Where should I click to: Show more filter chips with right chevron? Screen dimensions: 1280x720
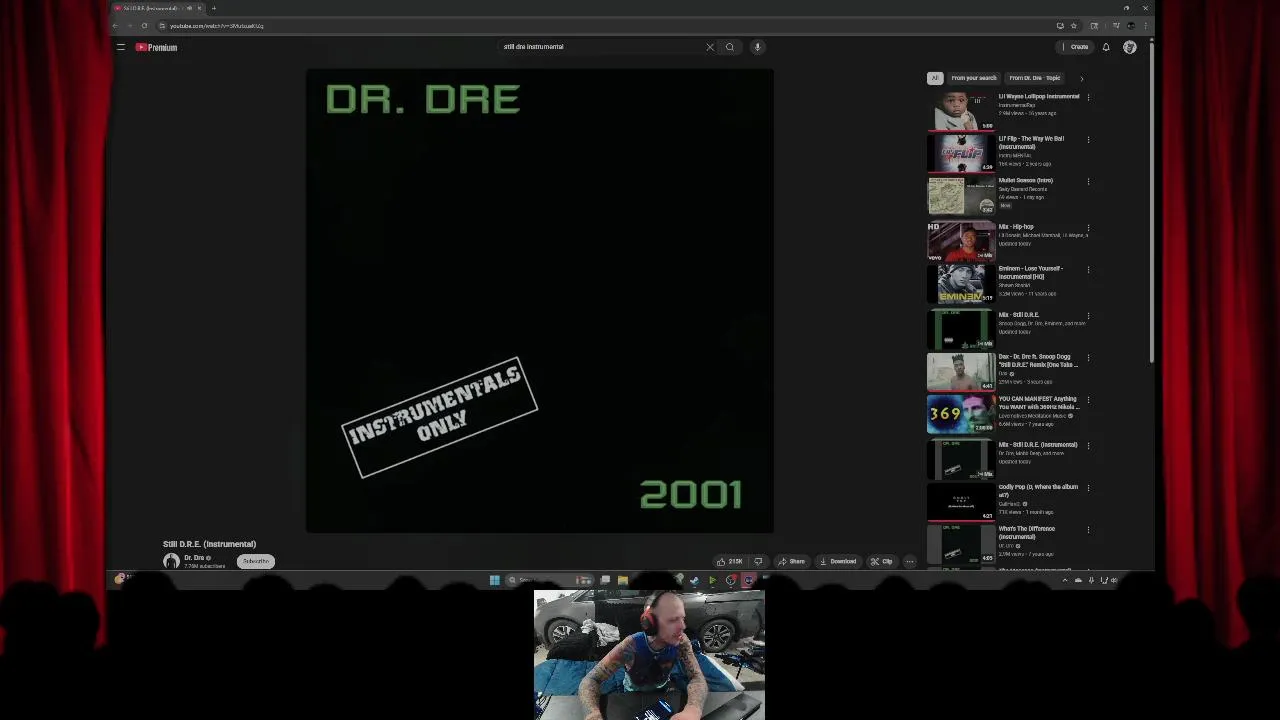(1081, 78)
